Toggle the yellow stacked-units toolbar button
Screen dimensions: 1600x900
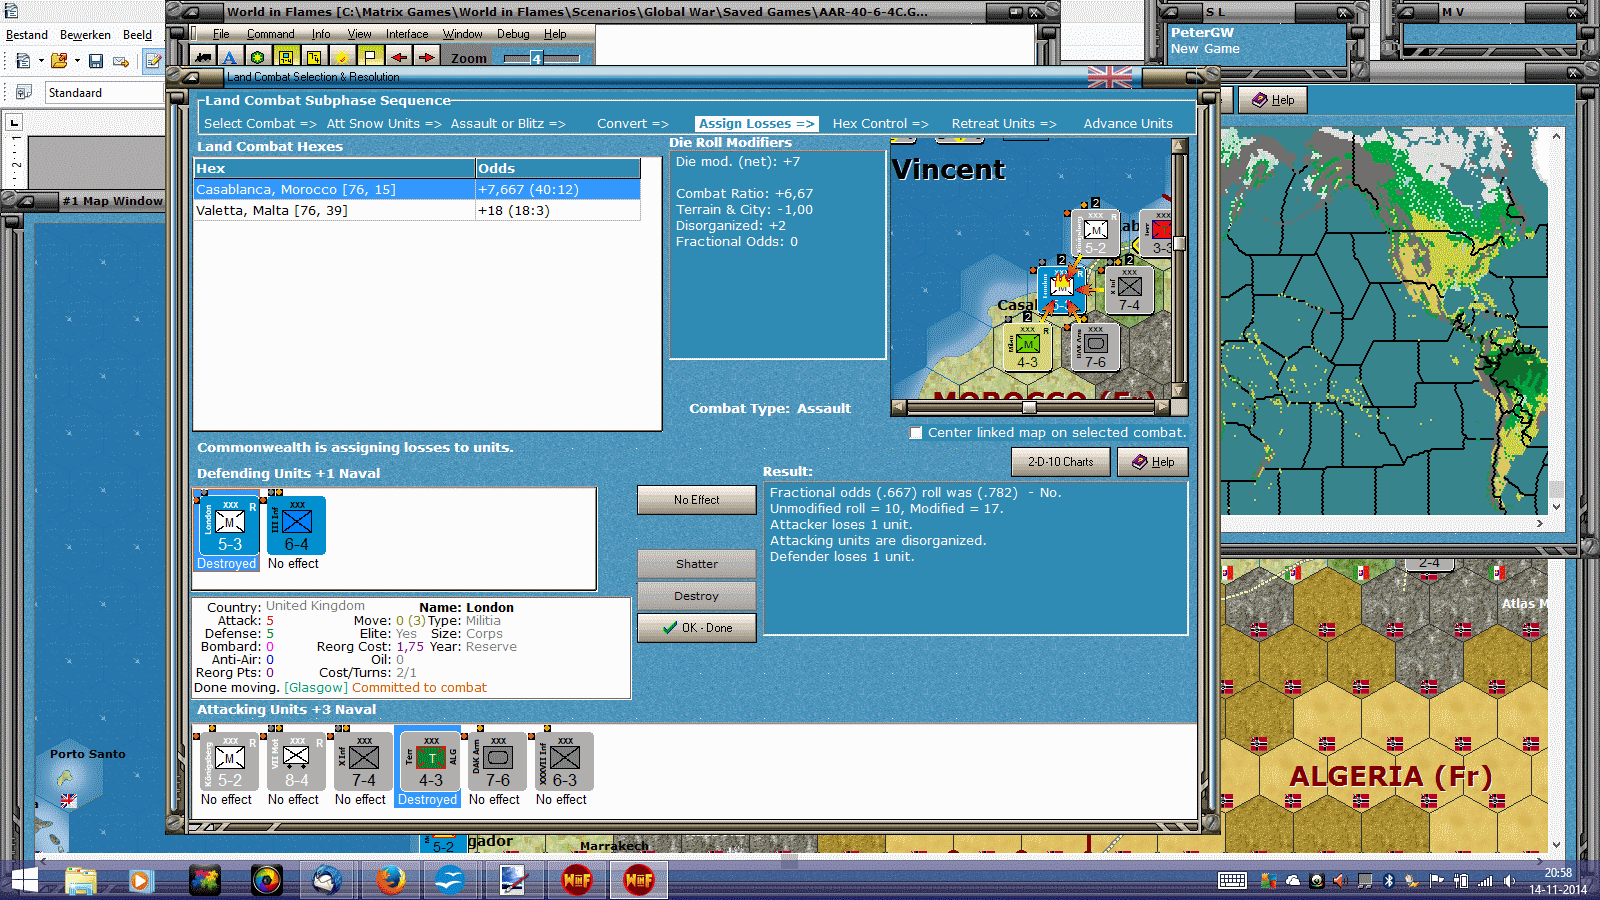286,58
